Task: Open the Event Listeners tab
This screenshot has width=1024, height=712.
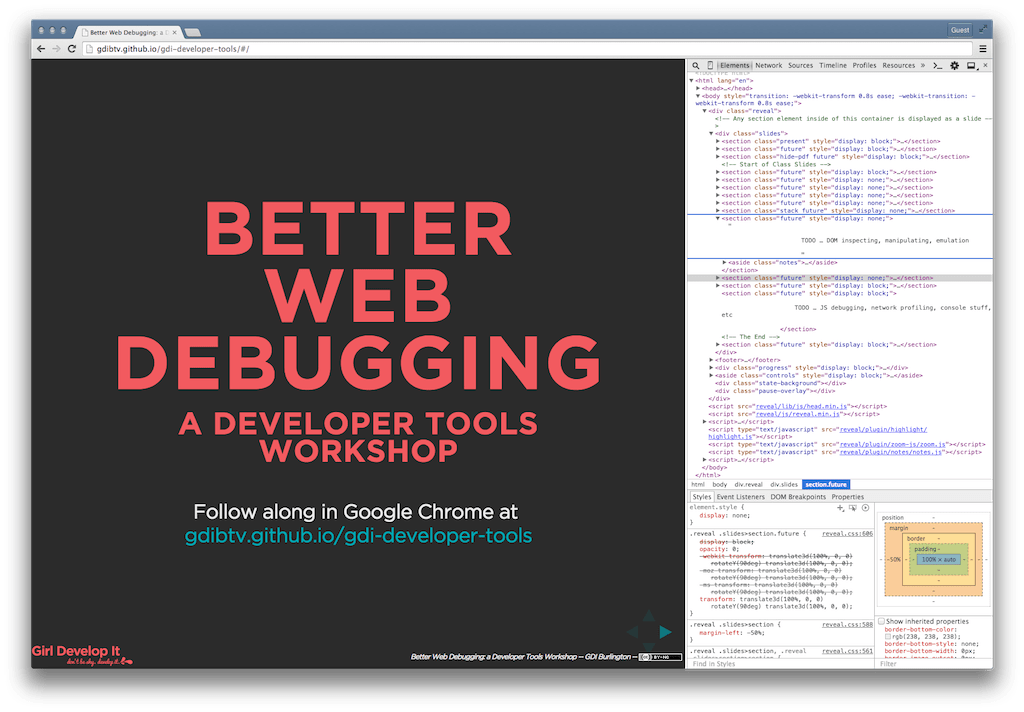Action: pyautogui.click(x=741, y=495)
